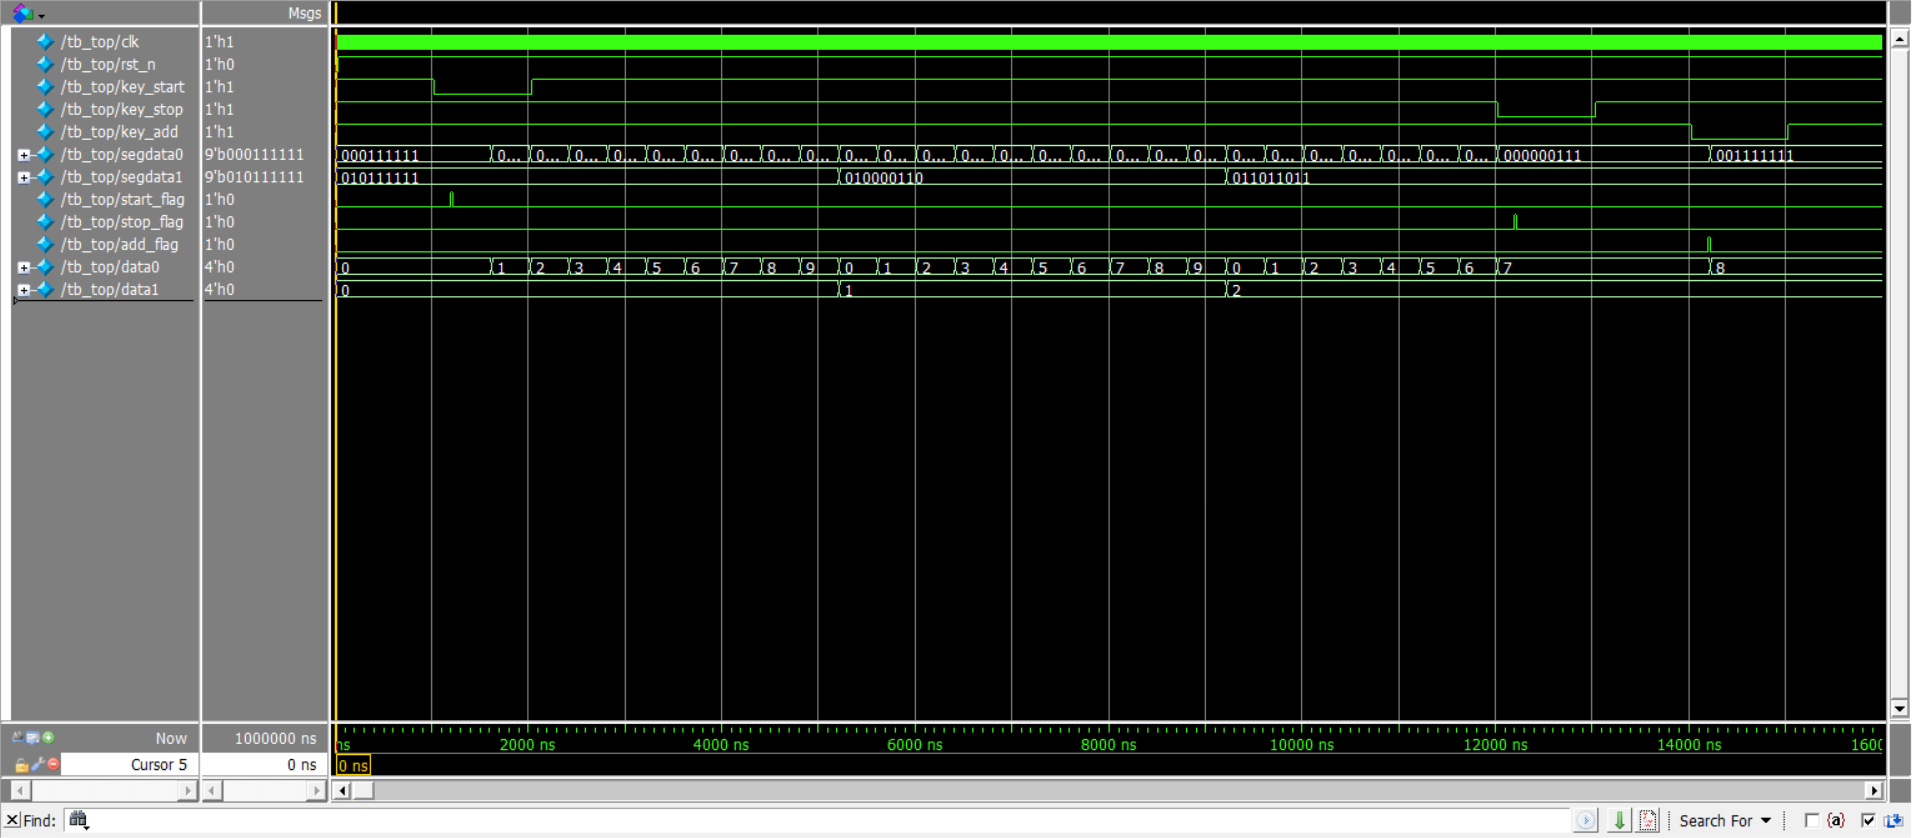
Task: Click the signal icon of /tb_top/key_add
Action: (x=45, y=132)
